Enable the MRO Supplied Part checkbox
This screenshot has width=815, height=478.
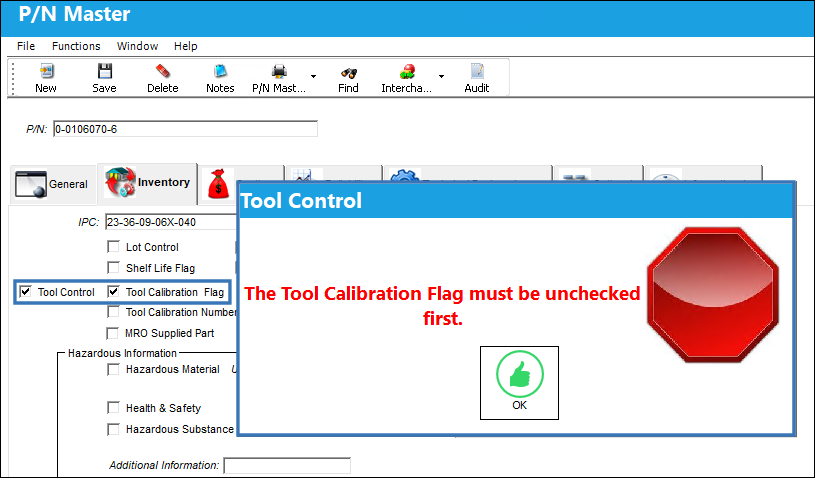click(112, 333)
